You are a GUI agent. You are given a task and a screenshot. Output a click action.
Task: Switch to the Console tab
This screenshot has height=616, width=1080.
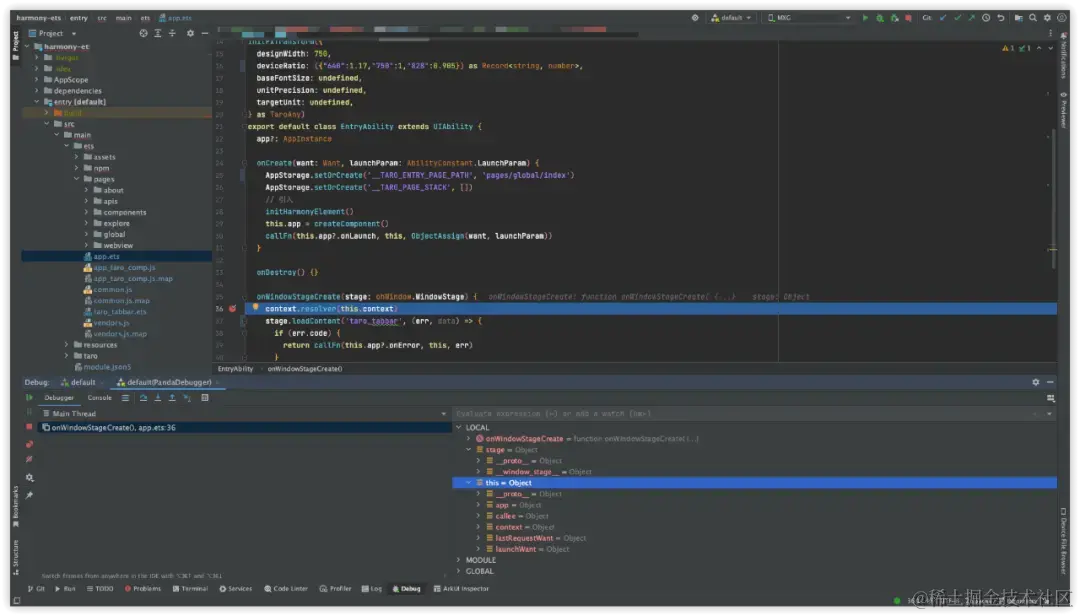tap(99, 398)
